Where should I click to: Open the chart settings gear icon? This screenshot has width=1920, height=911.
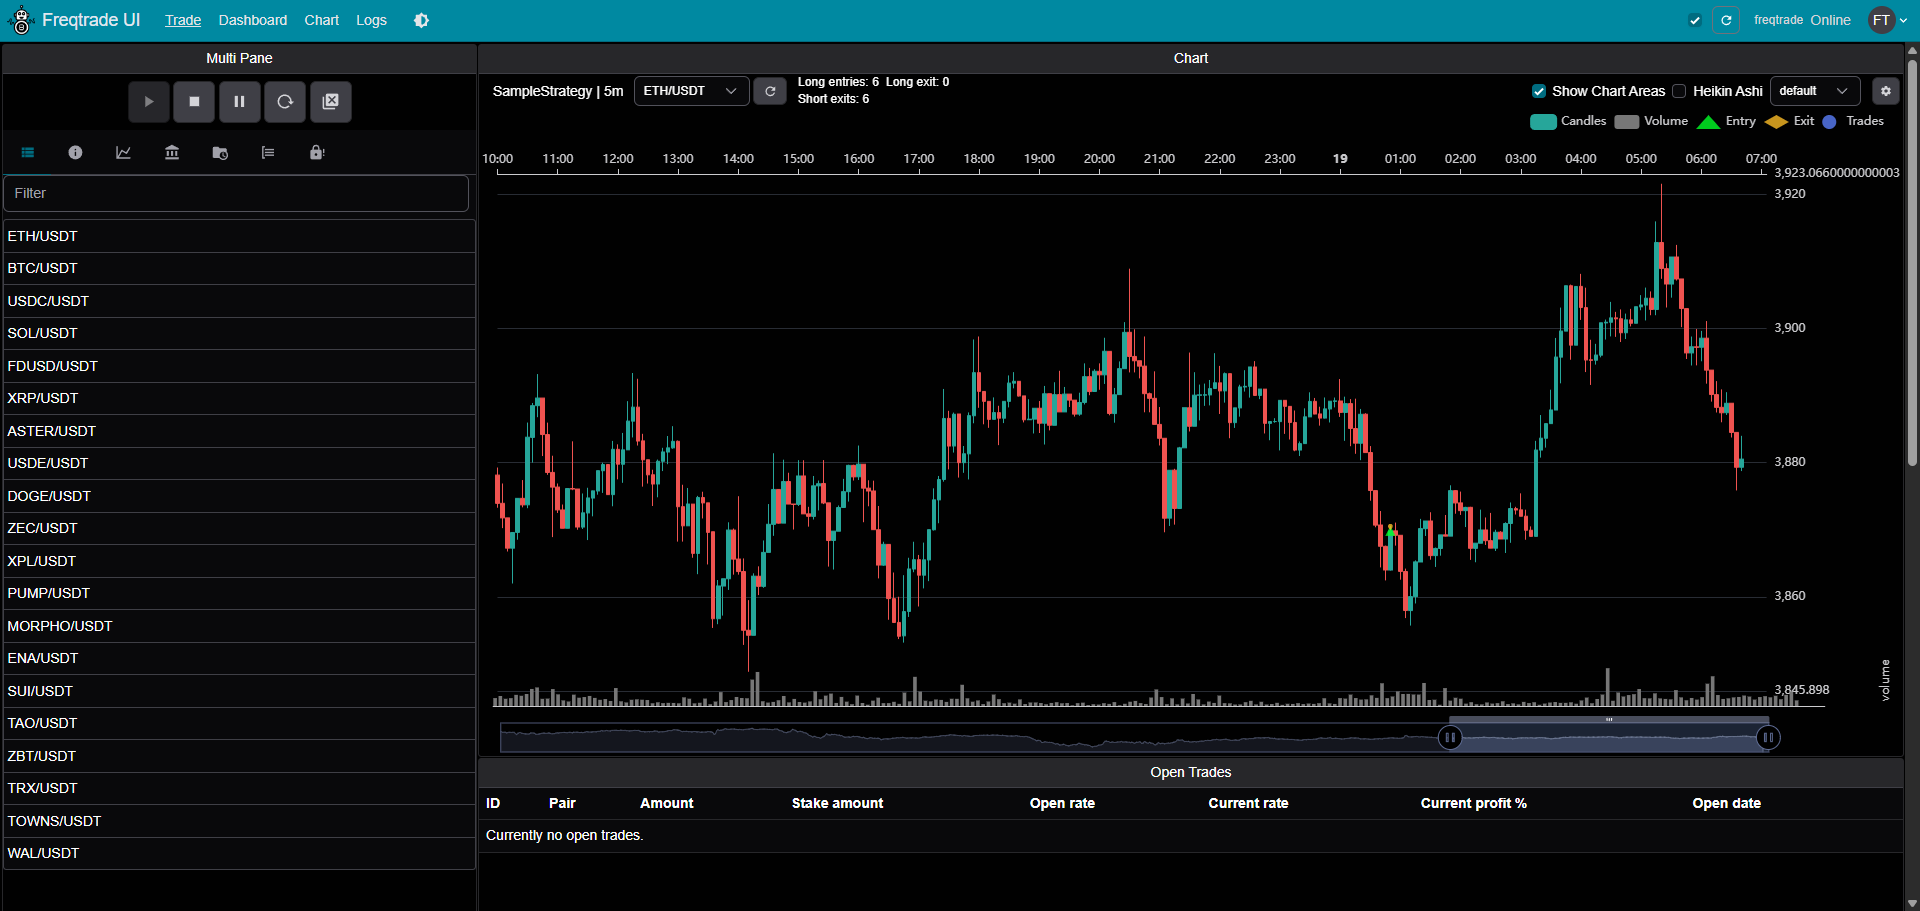click(1885, 91)
